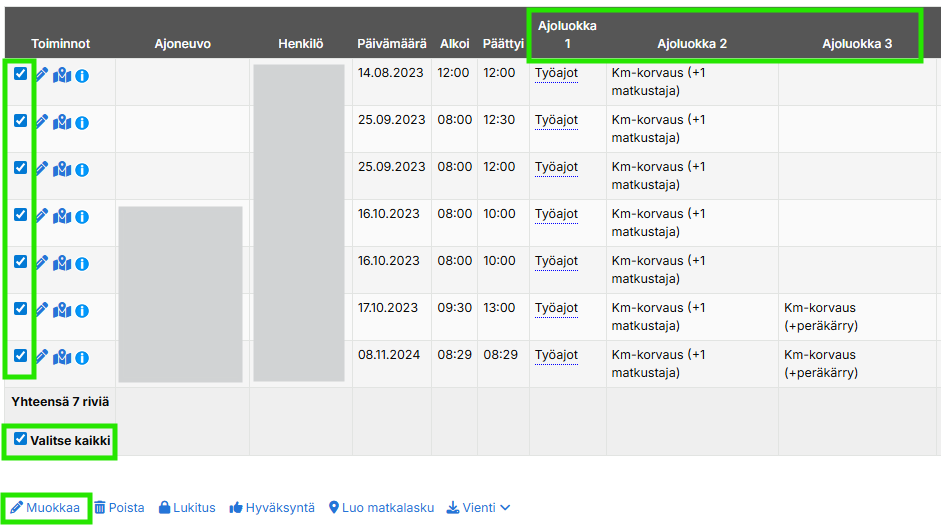Toggle the checkbox in the 17.10.2023 row
Viewport: 941px width, 530px height.
click(x=20, y=308)
